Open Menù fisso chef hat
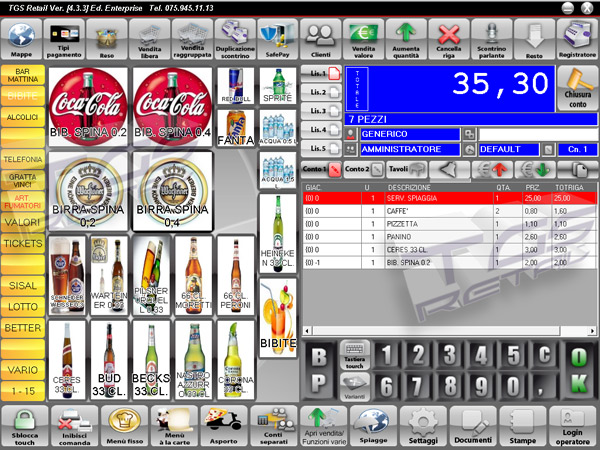 tap(124, 426)
